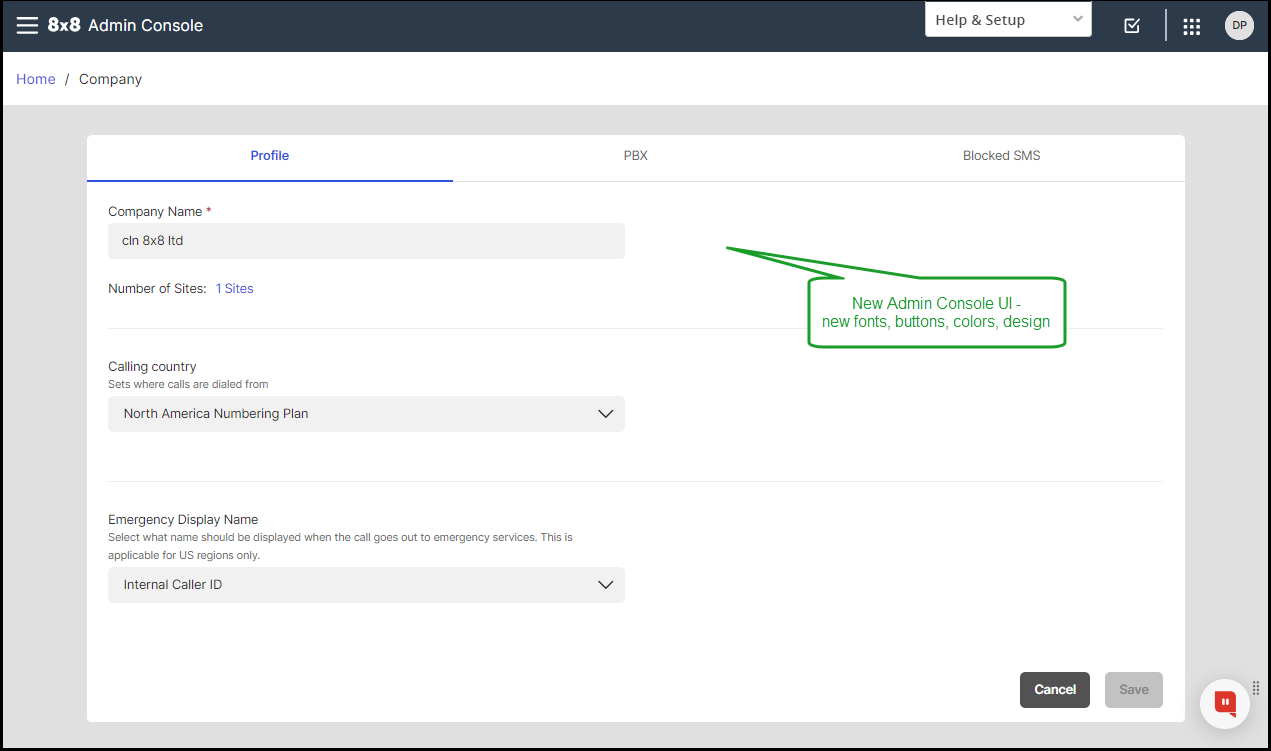Screen dimensions: 1271x751
Task: Click the Number of Sites label
Action: pos(157,289)
